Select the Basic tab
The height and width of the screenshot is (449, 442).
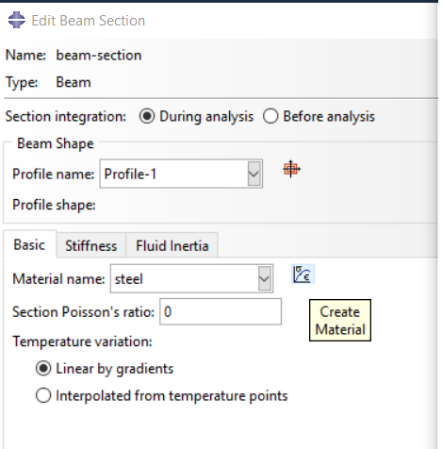tap(29, 244)
